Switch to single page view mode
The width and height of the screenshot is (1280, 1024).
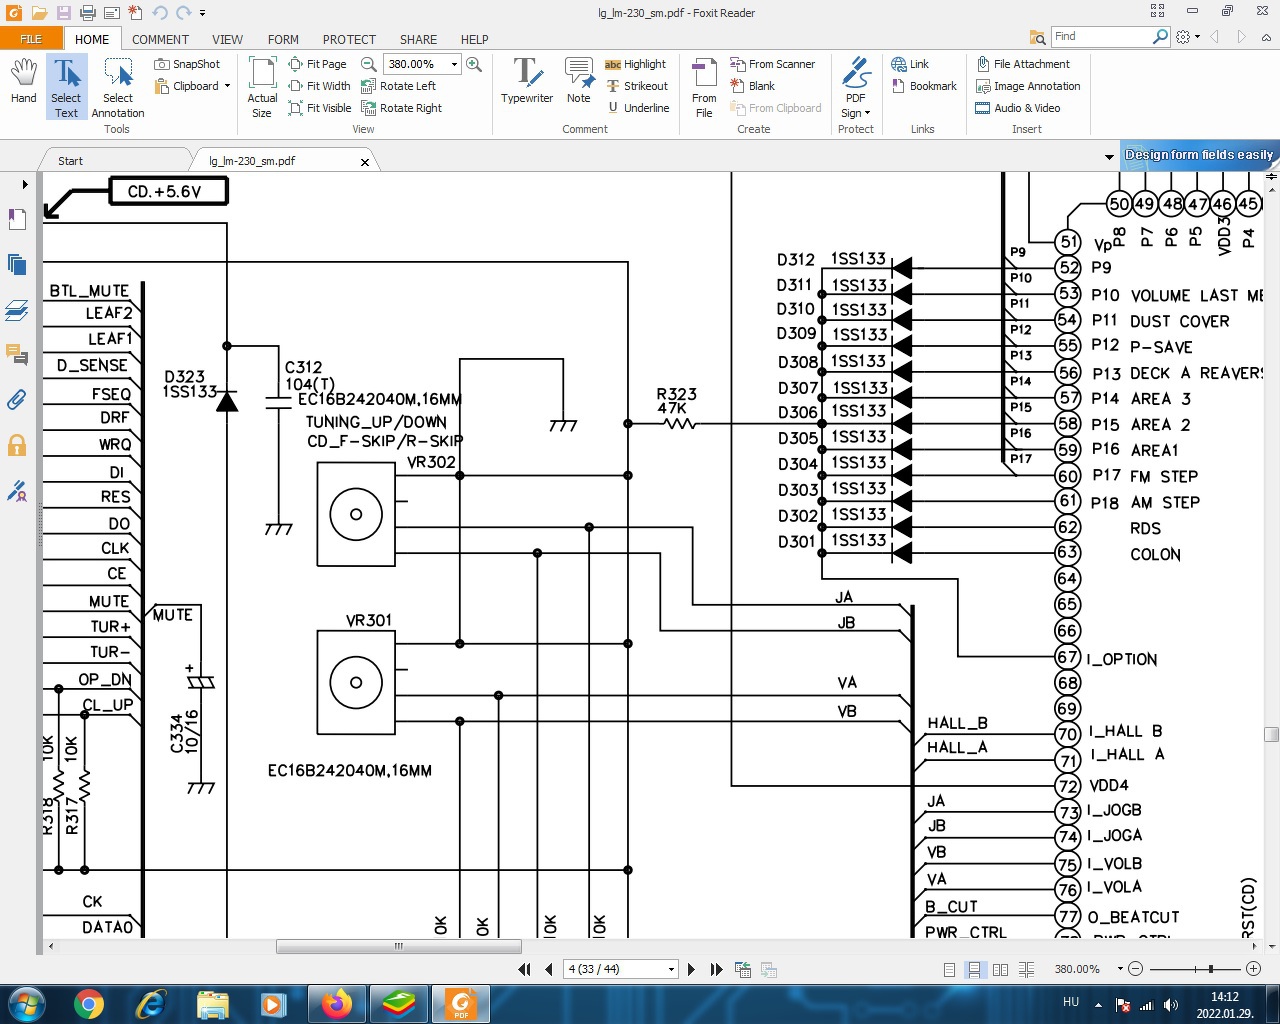tap(949, 969)
